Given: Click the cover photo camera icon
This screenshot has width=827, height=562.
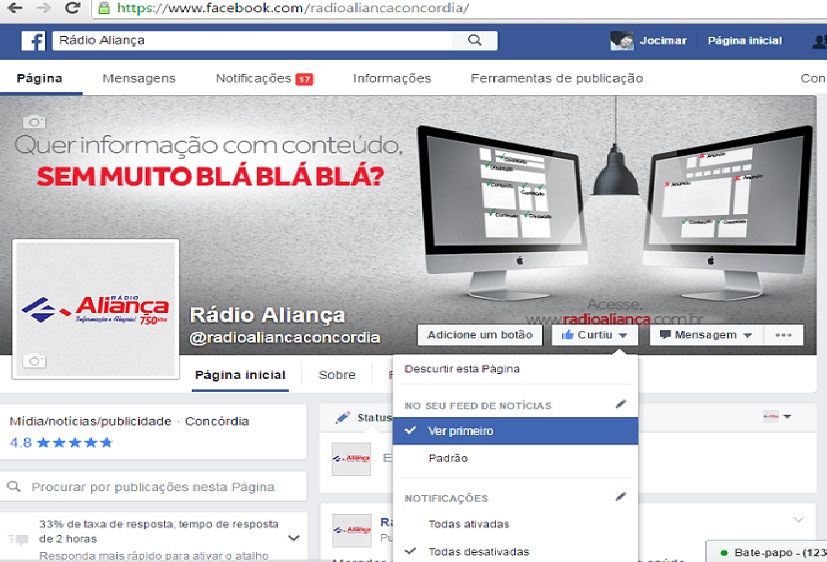Looking at the screenshot, I should coord(34,122).
